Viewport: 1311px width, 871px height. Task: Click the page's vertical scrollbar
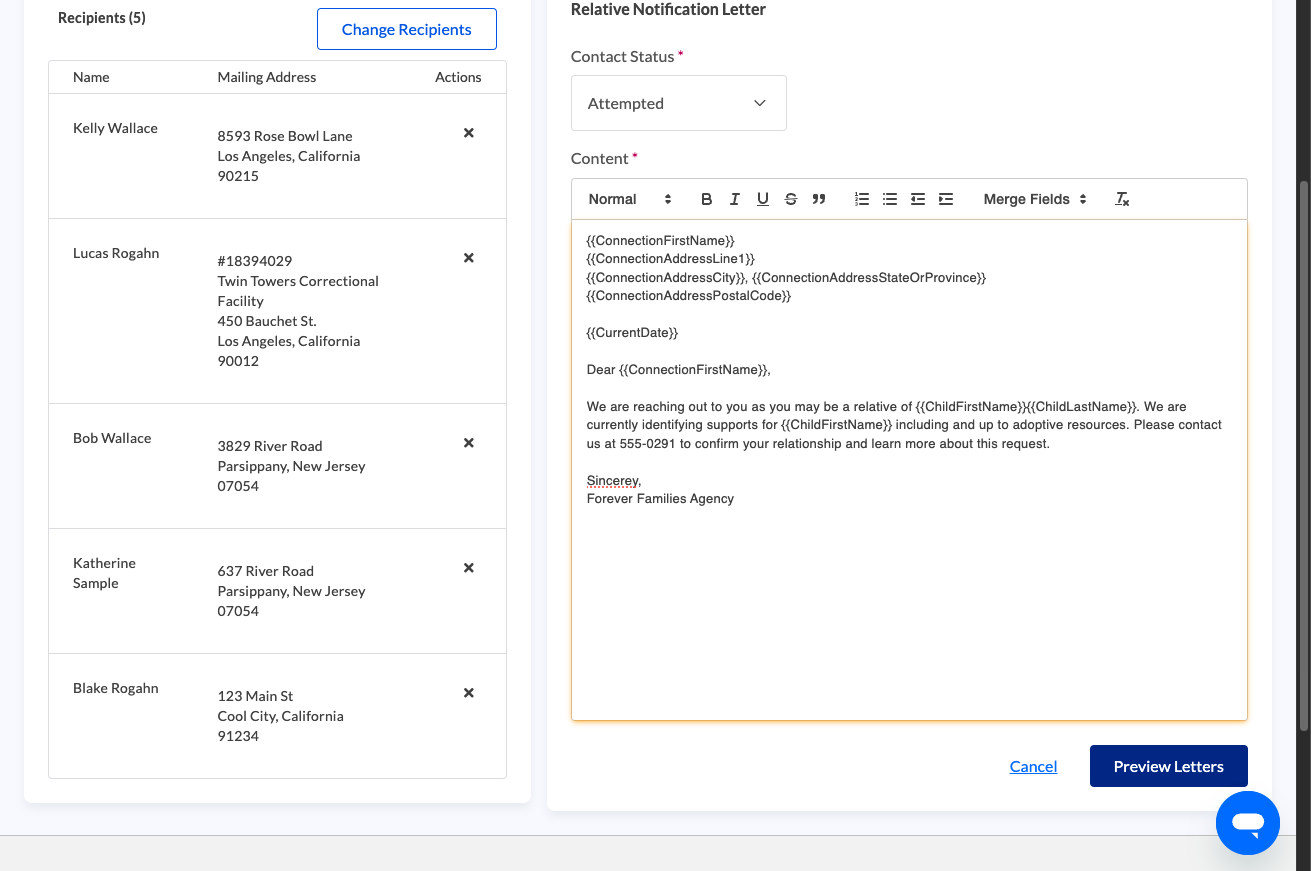click(1303, 455)
